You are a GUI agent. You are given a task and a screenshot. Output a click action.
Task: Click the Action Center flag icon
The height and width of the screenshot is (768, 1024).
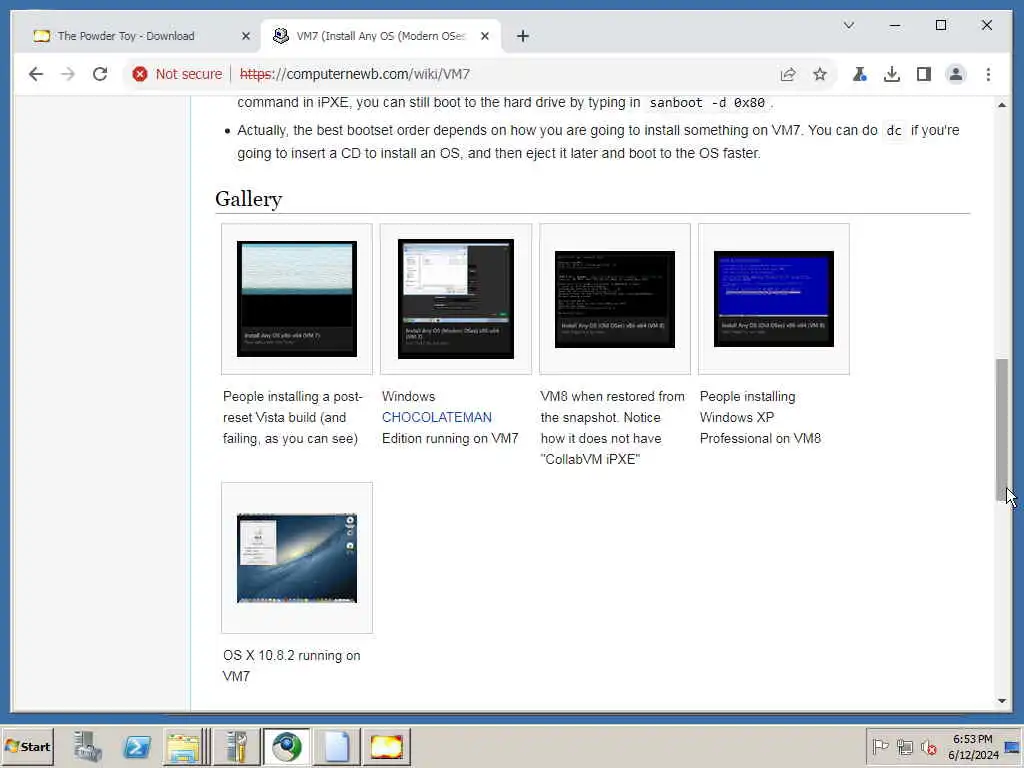coord(880,746)
